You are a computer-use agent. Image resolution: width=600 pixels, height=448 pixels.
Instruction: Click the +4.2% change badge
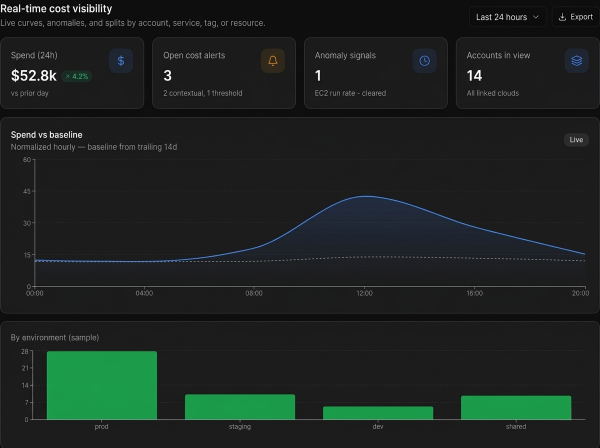click(76, 76)
